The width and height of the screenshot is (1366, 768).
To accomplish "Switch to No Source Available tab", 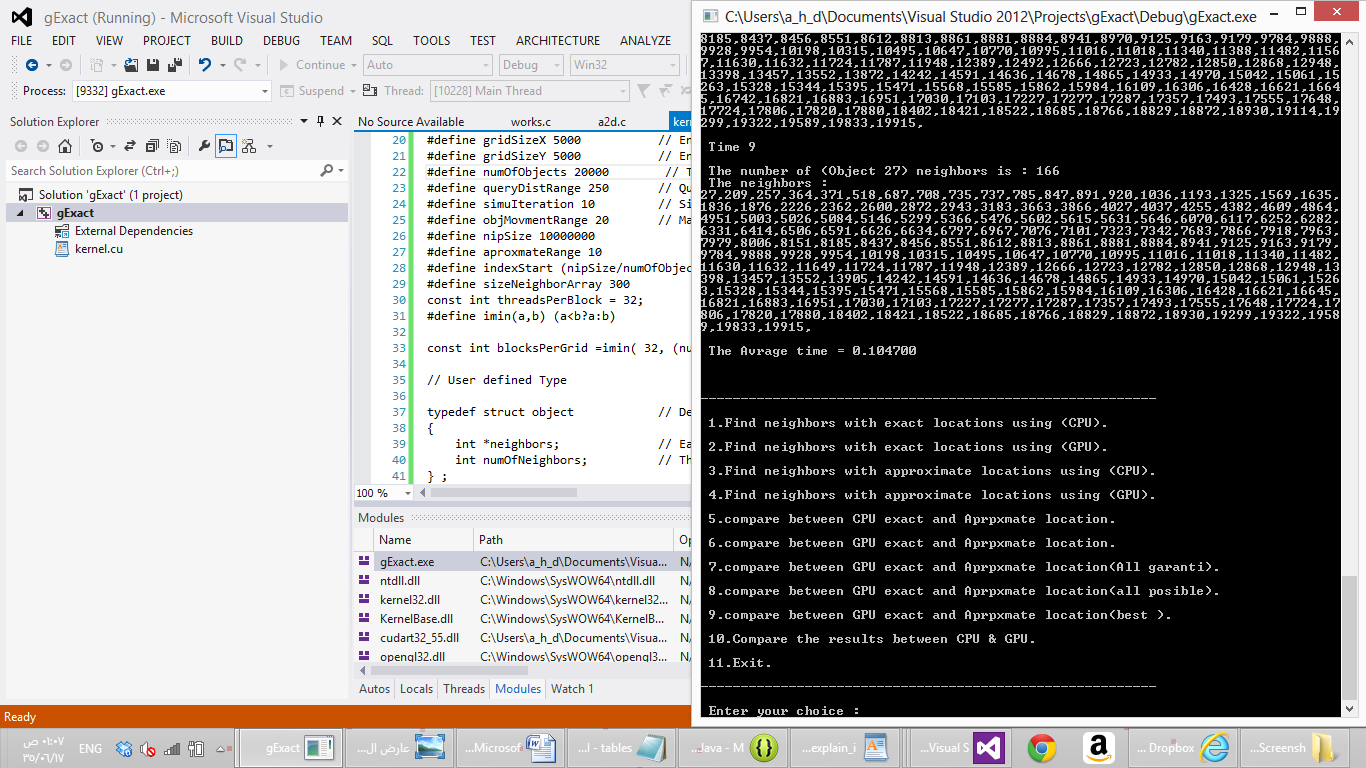I will pos(411,122).
